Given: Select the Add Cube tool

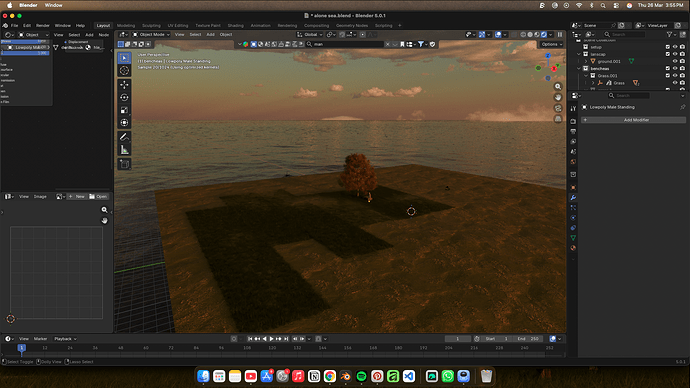Looking at the screenshot, I should click(125, 164).
